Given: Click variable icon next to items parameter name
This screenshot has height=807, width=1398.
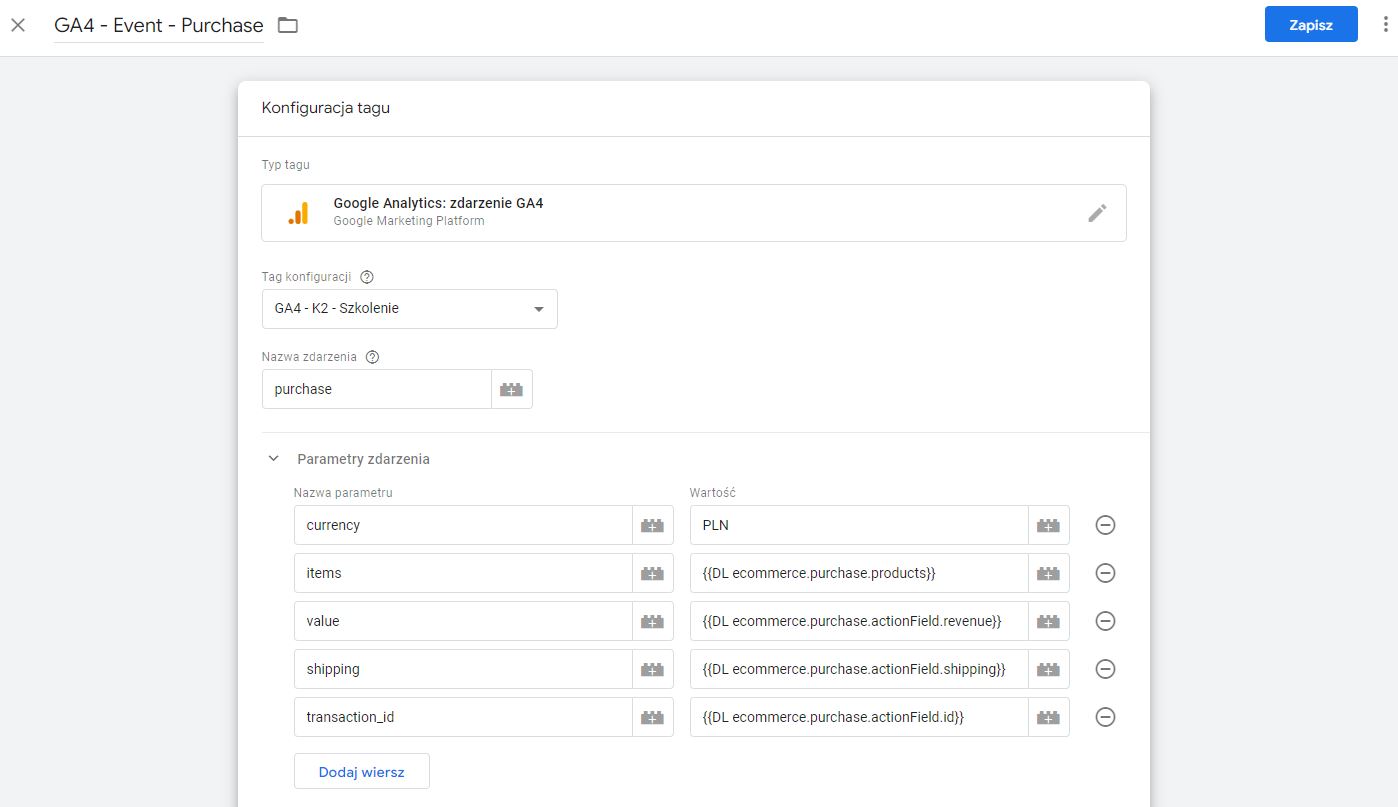Looking at the screenshot, I should pos(652,573).
